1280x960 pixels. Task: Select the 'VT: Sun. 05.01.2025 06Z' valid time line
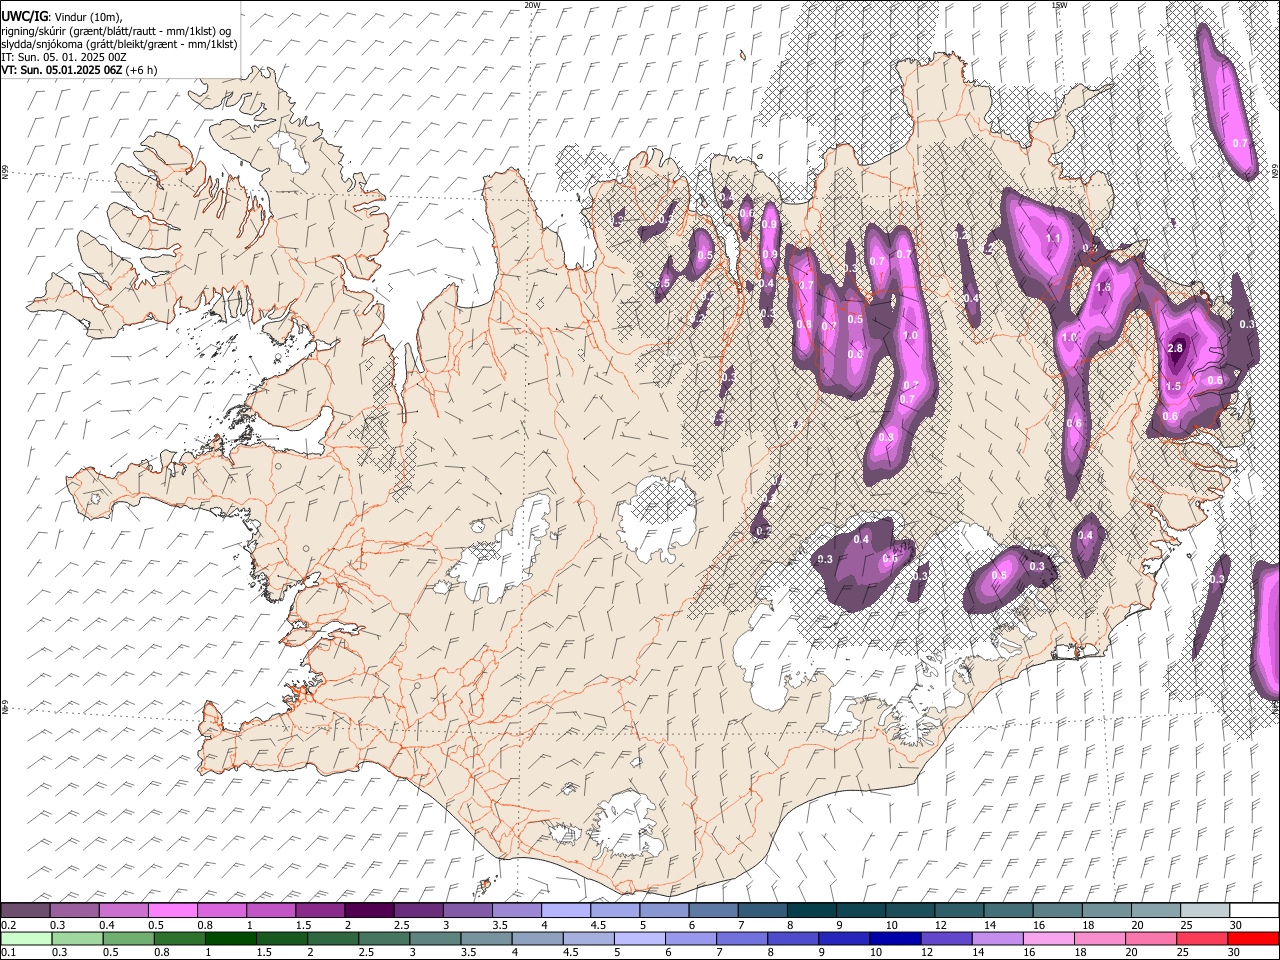click(x=78, y=70)
